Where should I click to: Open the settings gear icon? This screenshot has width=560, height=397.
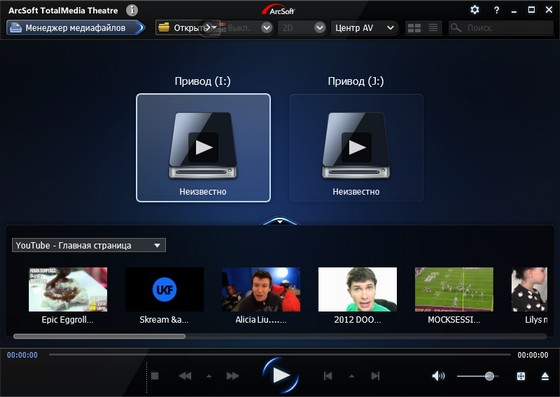pos(474,10)
